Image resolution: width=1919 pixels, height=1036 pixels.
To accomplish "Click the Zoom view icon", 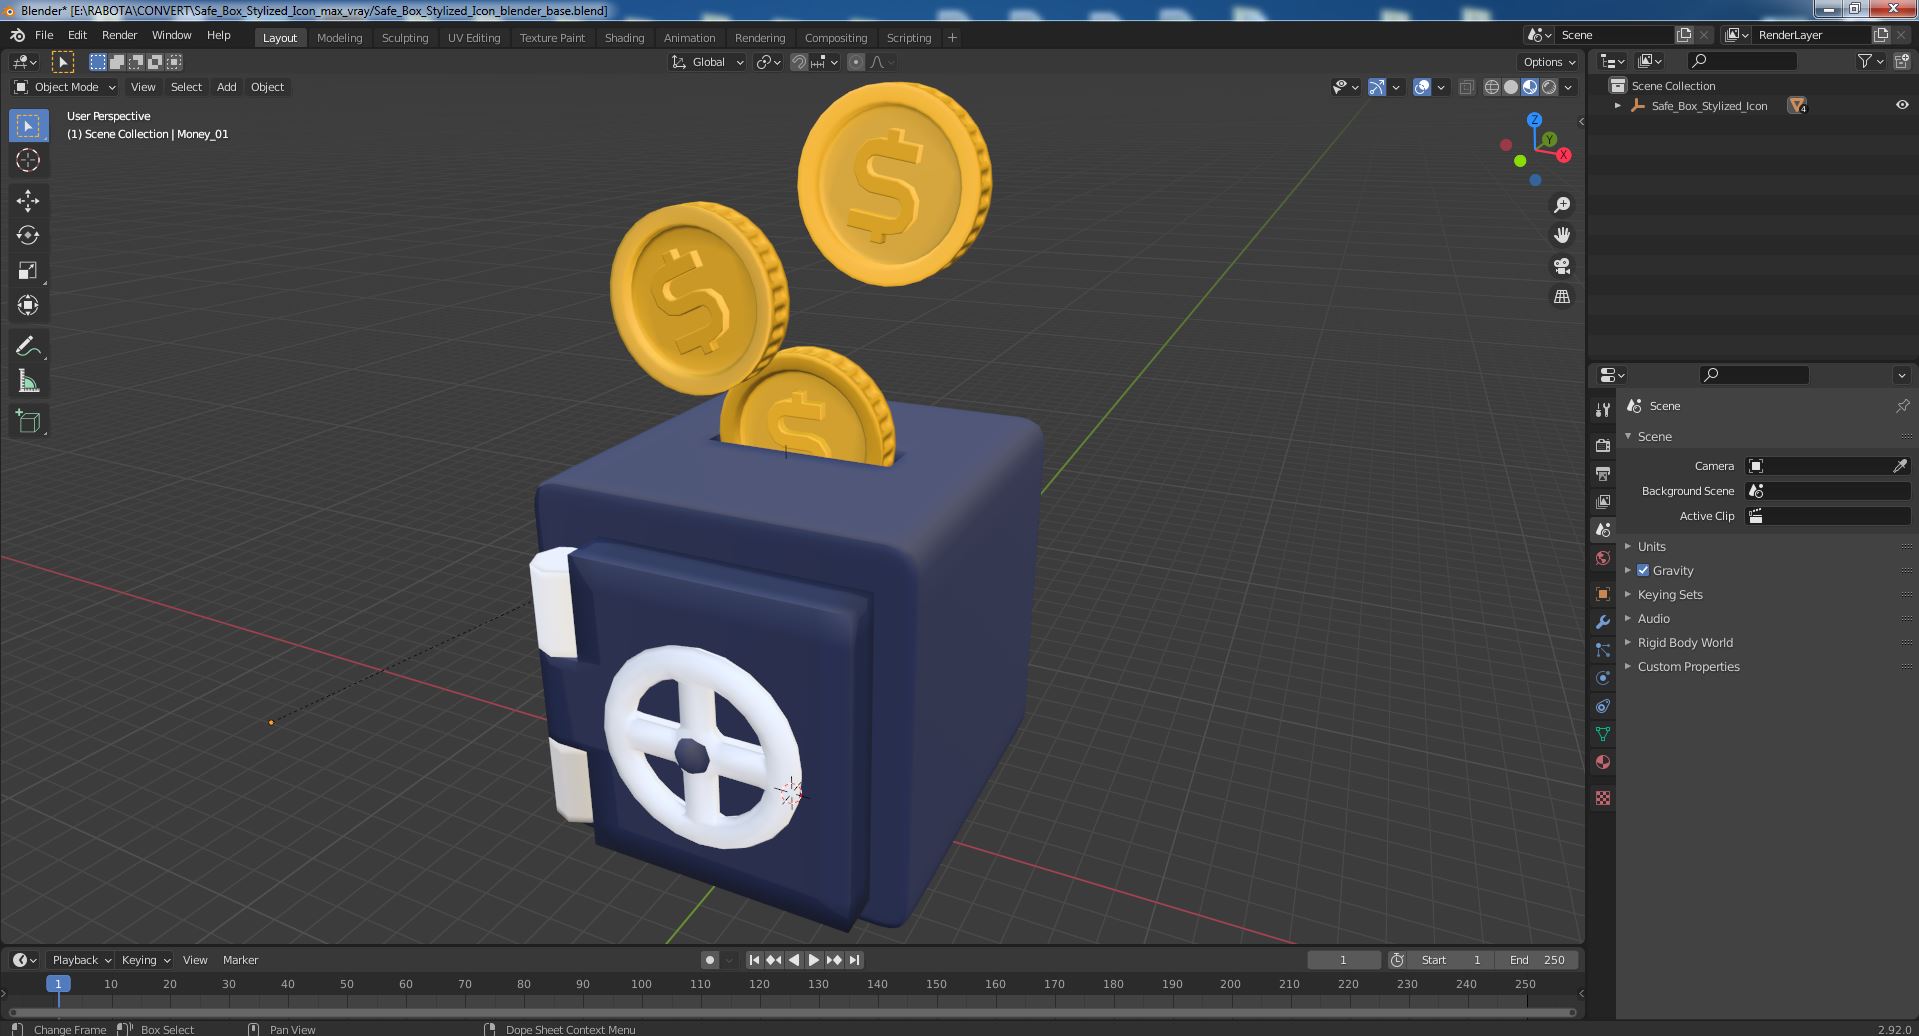I will pyautogui.click(x=1561, y=205).
